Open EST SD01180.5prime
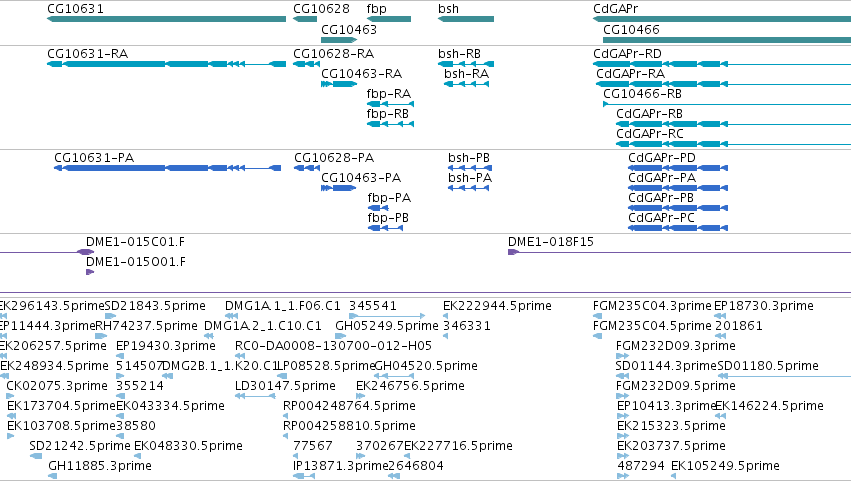The width and height of the screenshot is (851, 481). click(768, 366)
